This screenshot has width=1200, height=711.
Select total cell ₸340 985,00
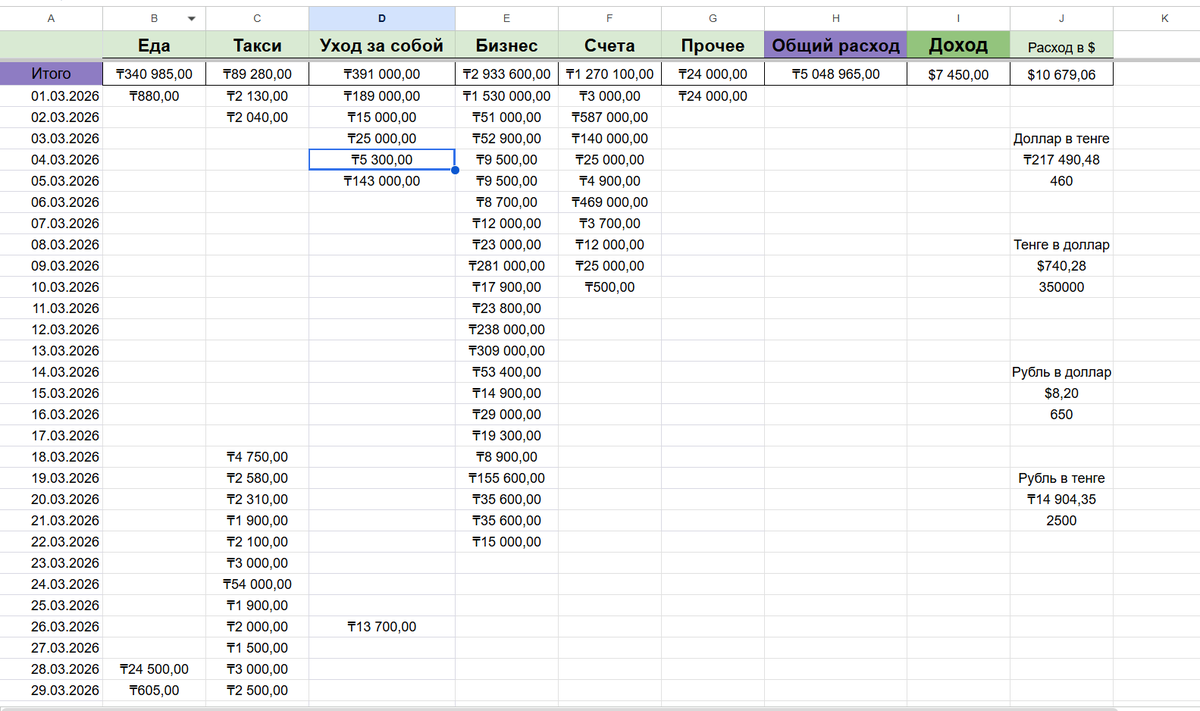(153, 74)
